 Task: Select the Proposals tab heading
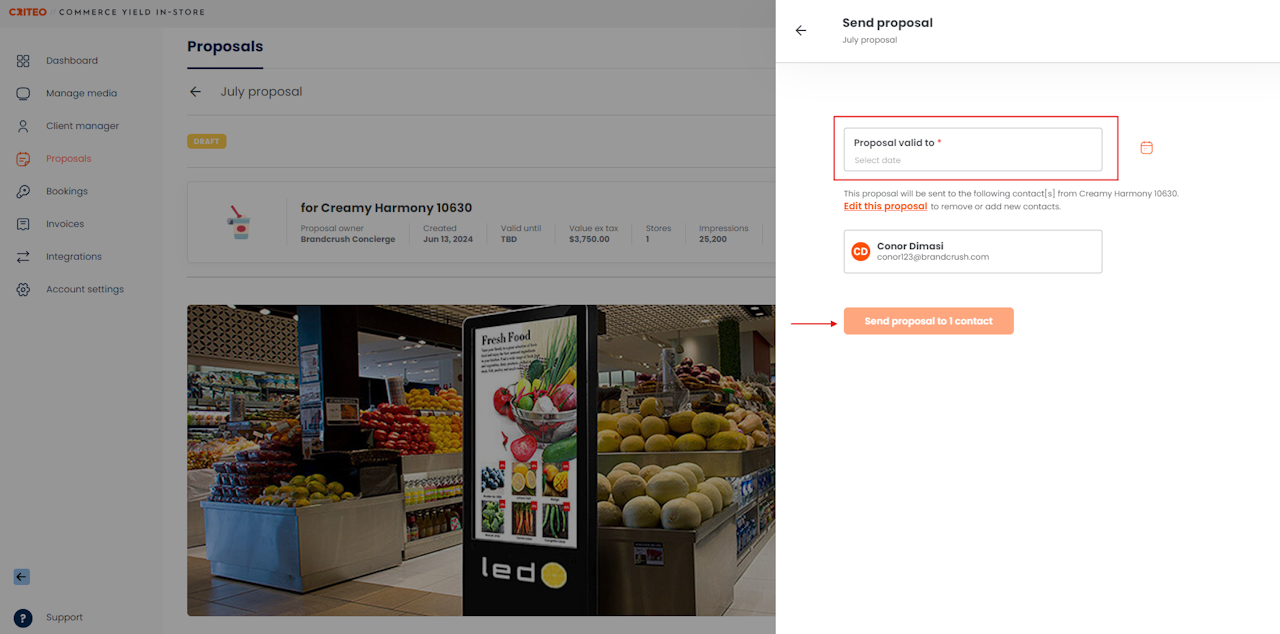tap(225, 47)
